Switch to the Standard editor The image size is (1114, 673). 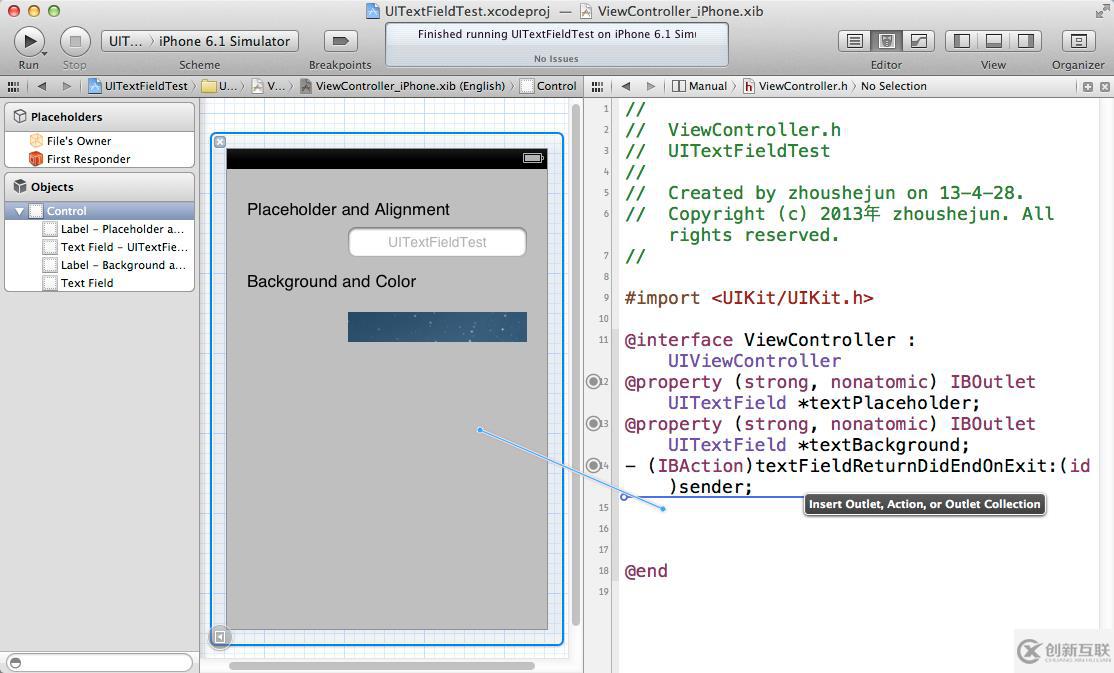coord(855,41)
